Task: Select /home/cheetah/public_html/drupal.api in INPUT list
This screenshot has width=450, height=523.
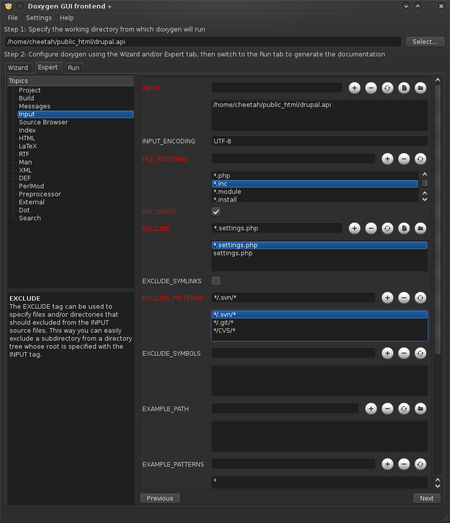Action: click(319, 105)
